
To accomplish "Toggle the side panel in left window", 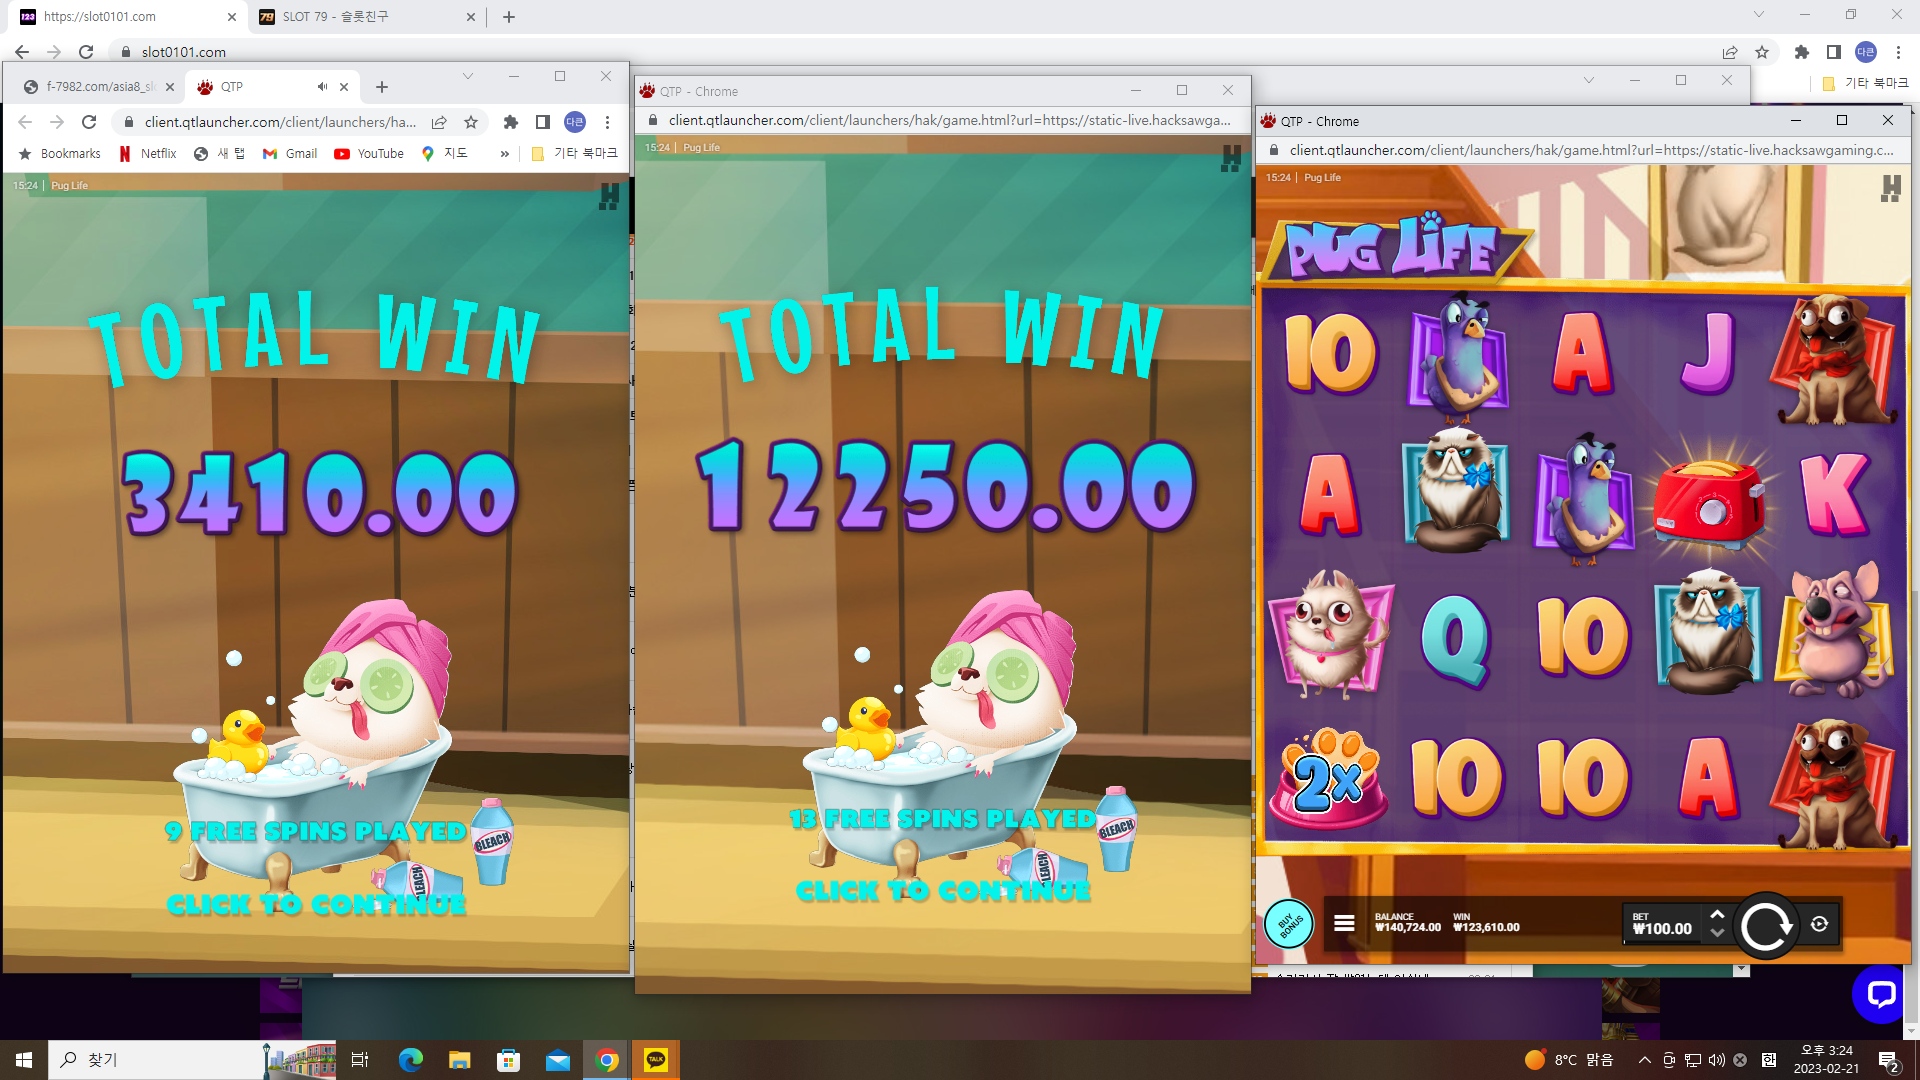I will (543, 122).
